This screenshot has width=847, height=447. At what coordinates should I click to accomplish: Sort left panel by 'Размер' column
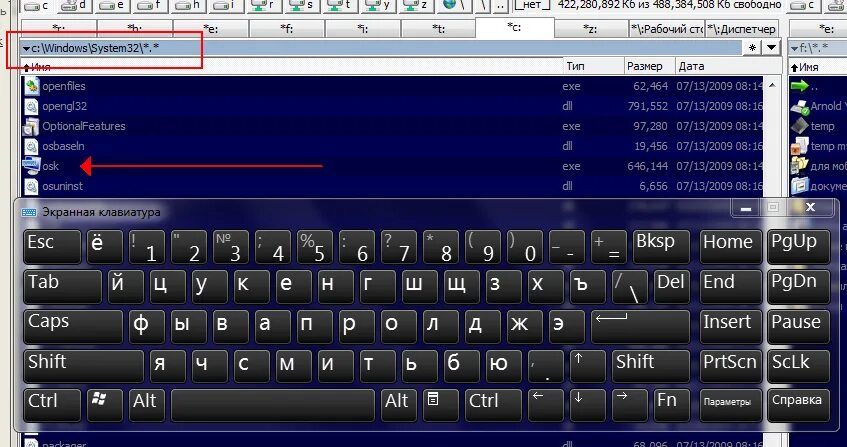(650, 66)
